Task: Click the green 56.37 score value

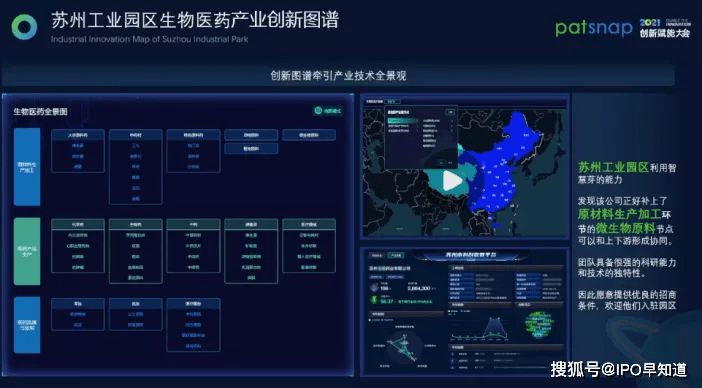Action: (x=386, y=302)
